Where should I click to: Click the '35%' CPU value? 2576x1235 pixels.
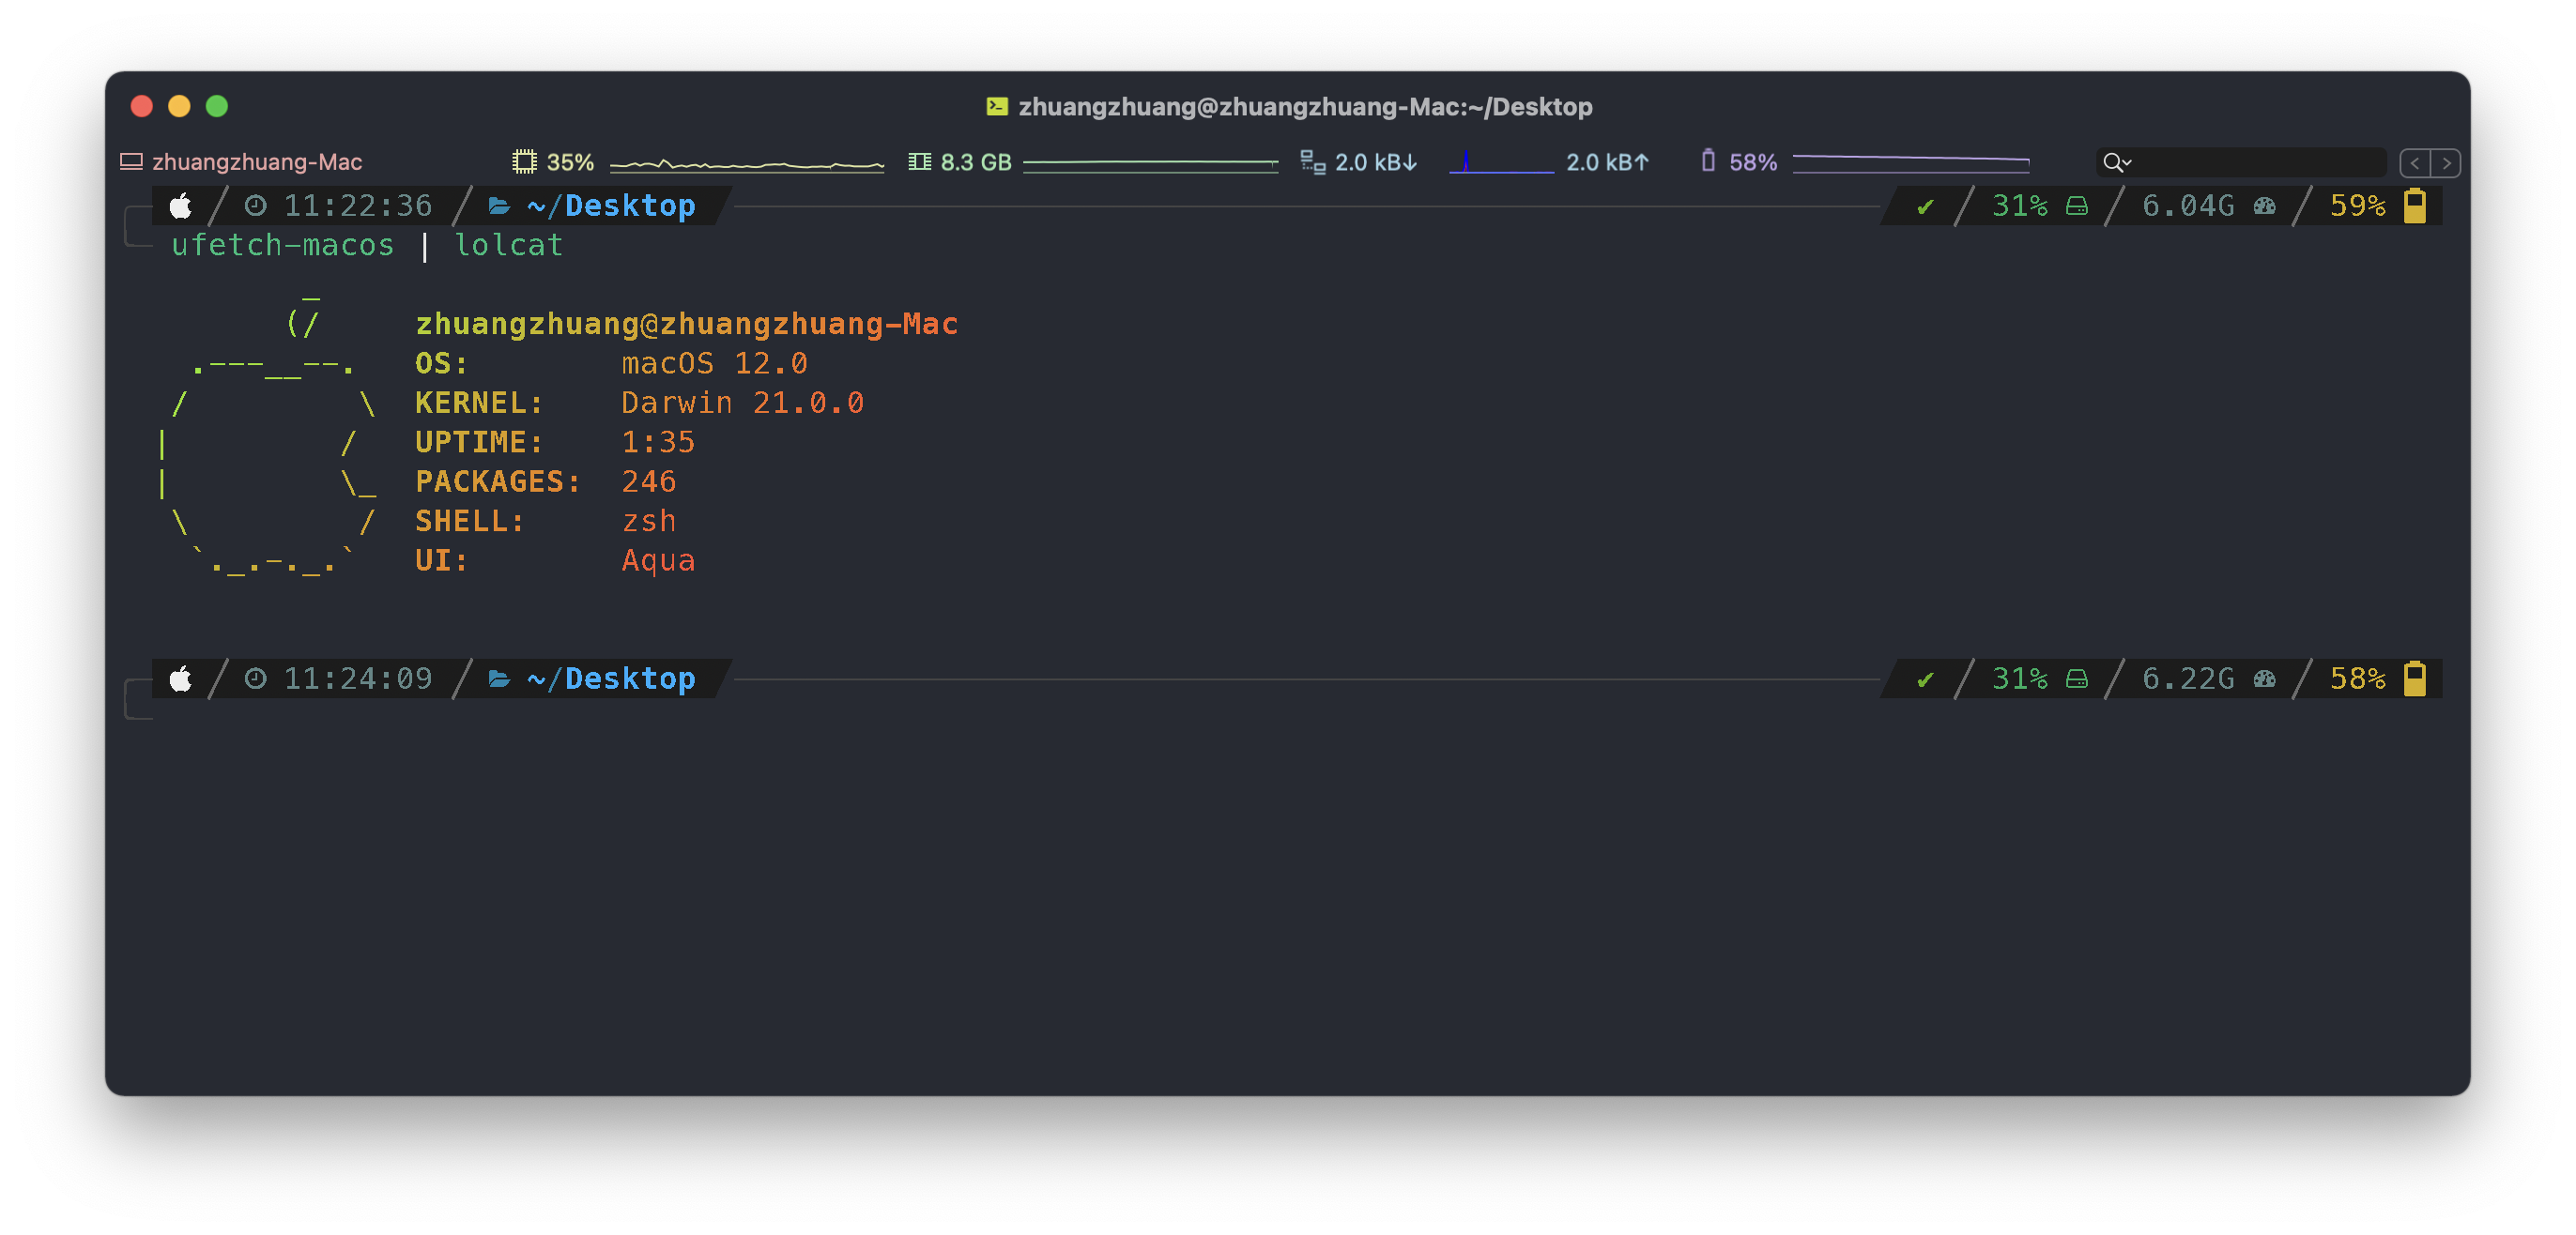570,162
